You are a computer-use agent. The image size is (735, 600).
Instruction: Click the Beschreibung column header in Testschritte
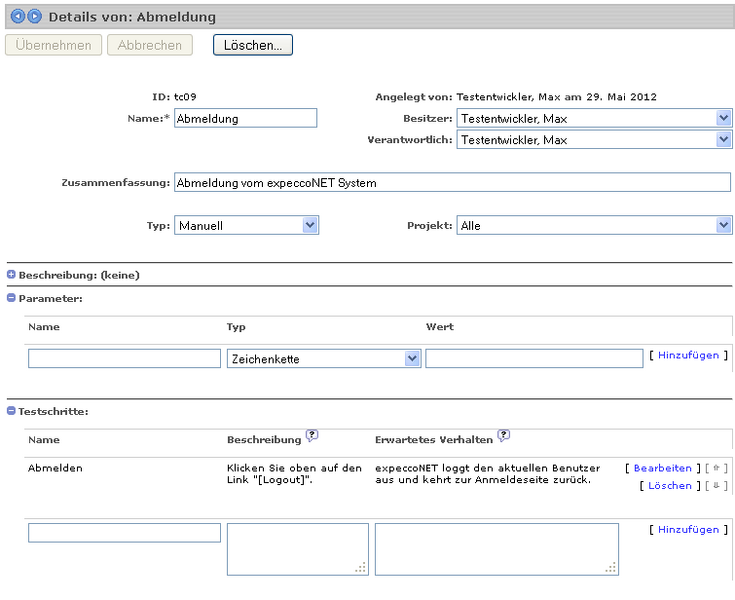(x=264, y=440)
